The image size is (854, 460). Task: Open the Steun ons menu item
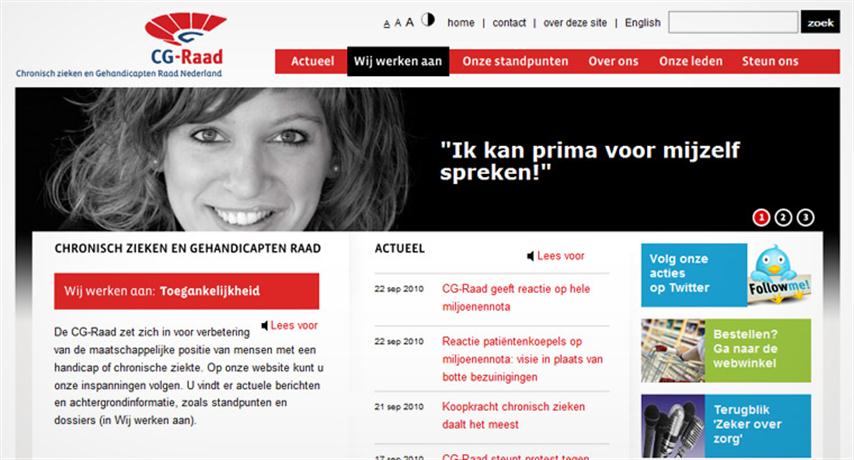coord(770,62)
